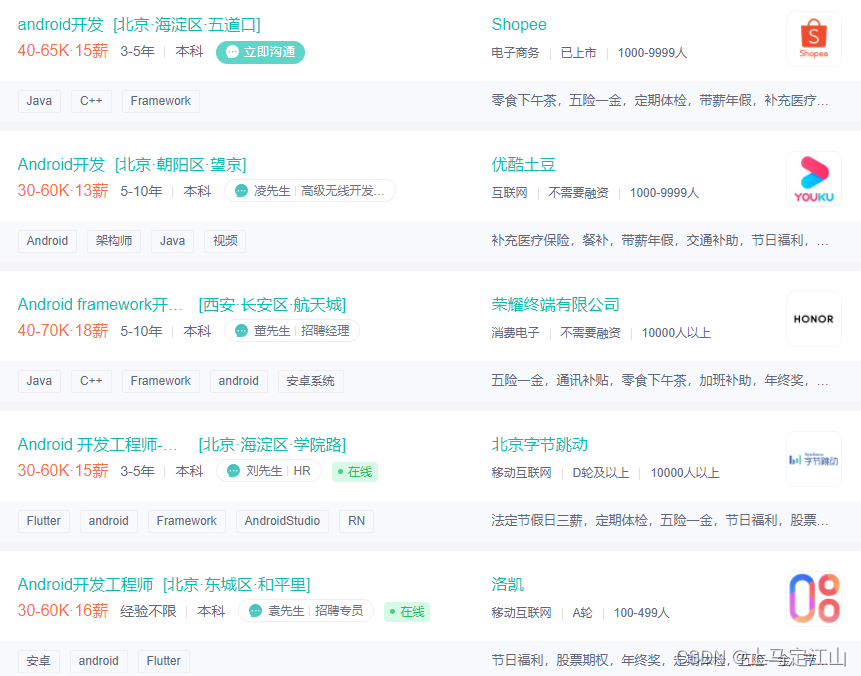Image resolution: width=861 pixels, height=676 pixels.
Task: Click the C++ tag in Honor job
Action: 91,381
